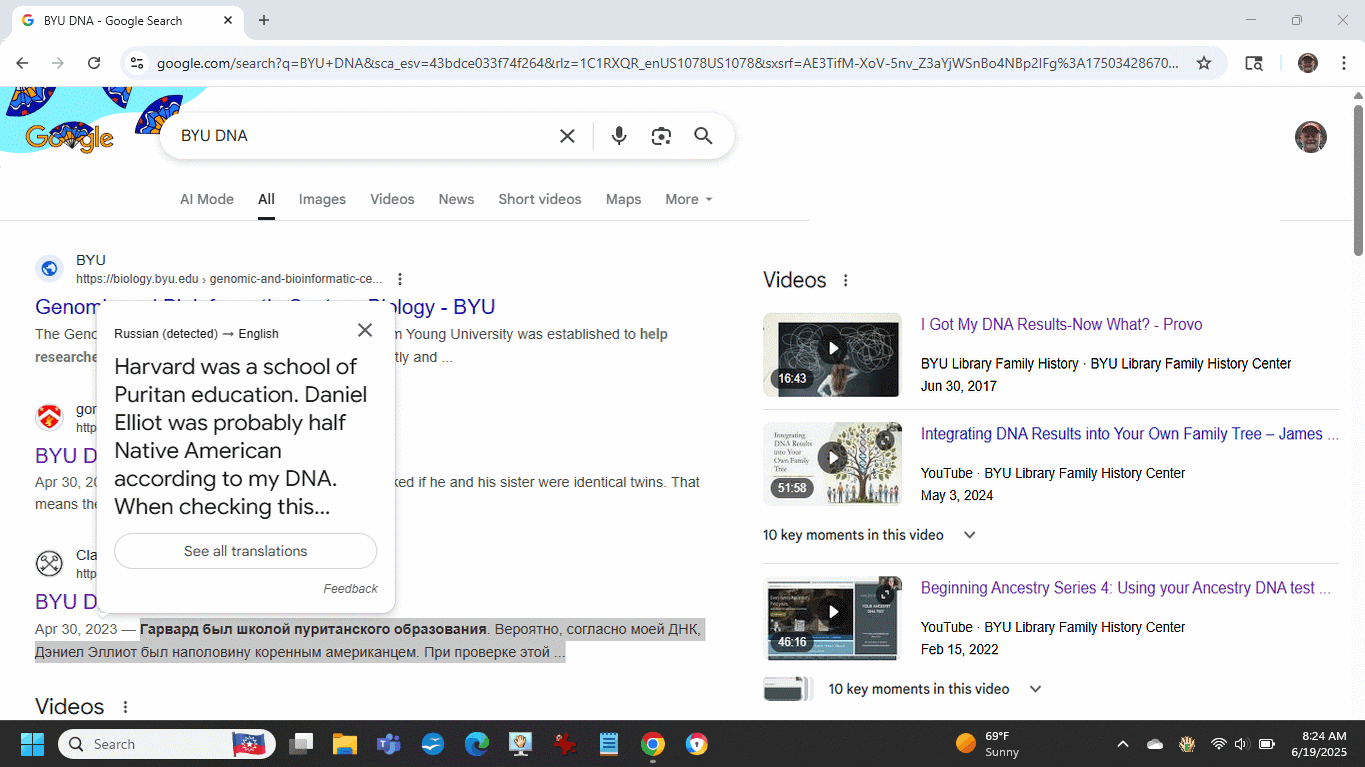The image size is (1365, 767).
Task: Click the address bar URL
Action: [x=668, y=63]
